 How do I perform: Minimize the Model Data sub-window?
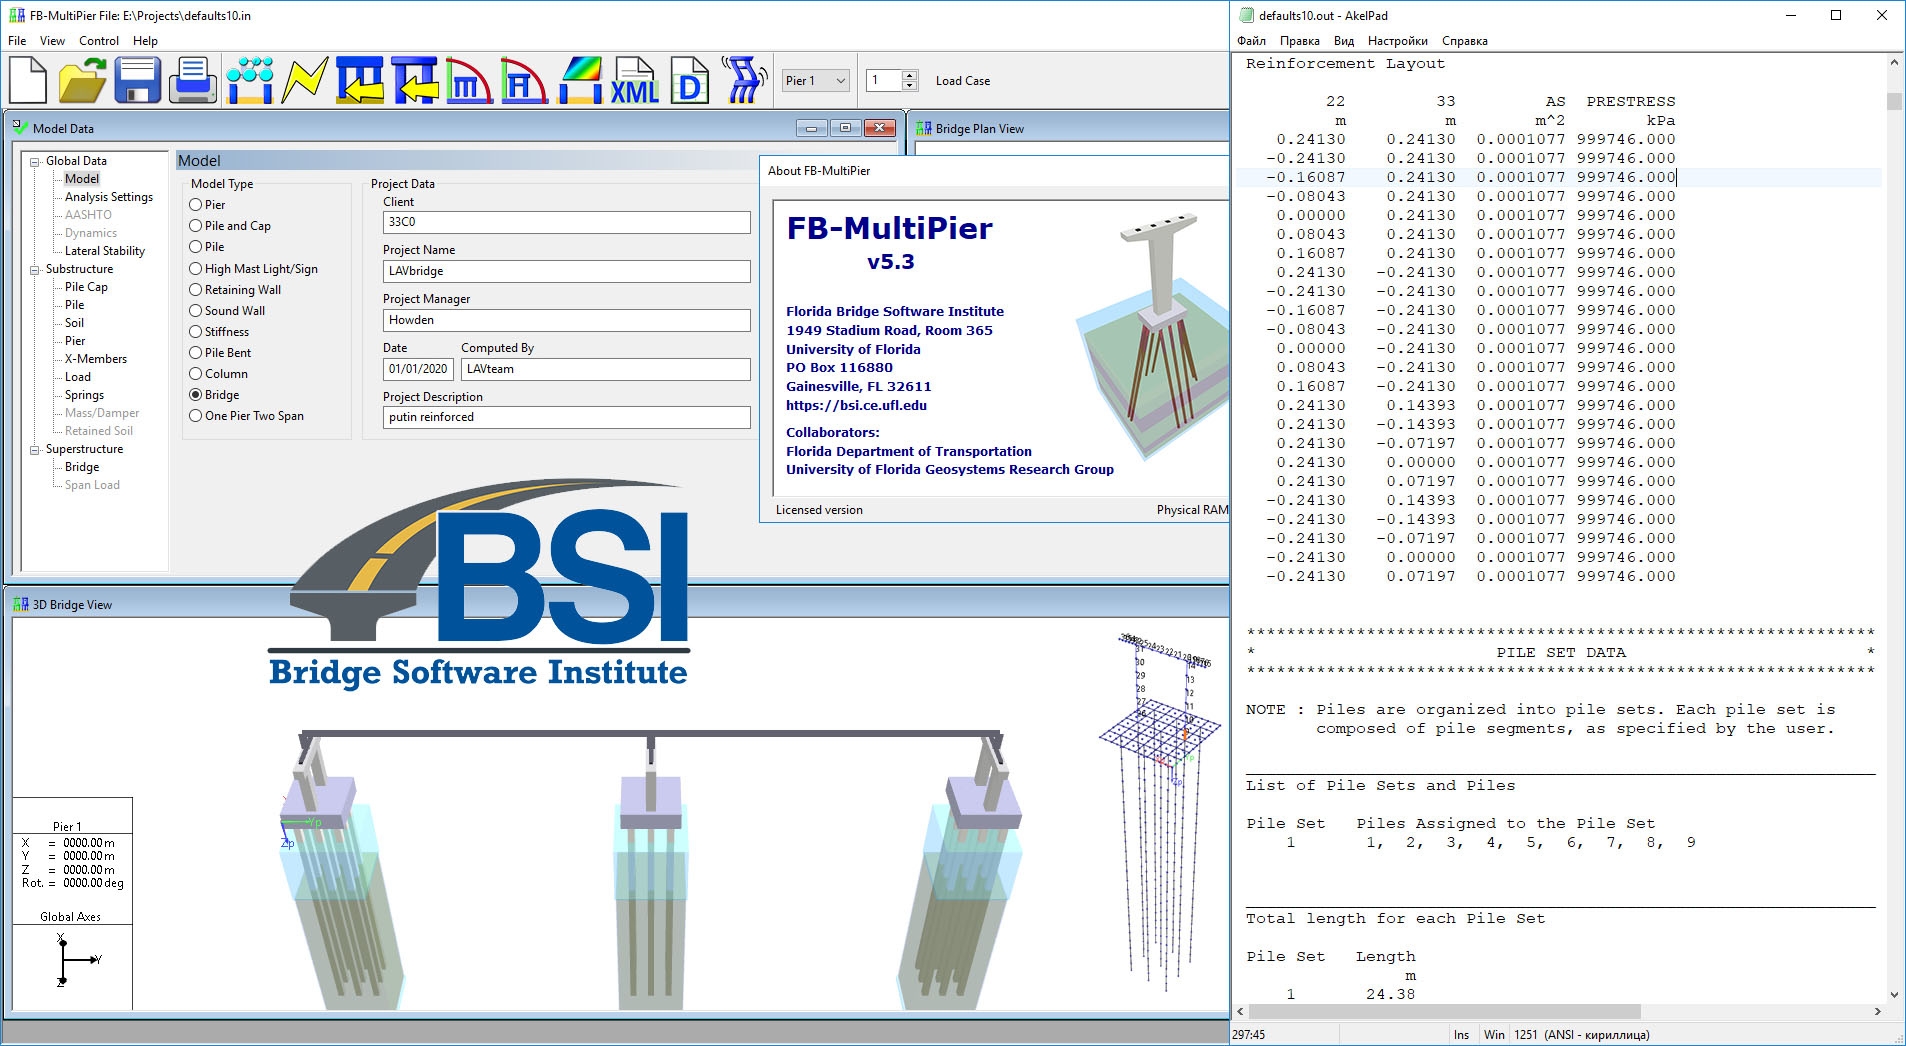coord(812,128)
